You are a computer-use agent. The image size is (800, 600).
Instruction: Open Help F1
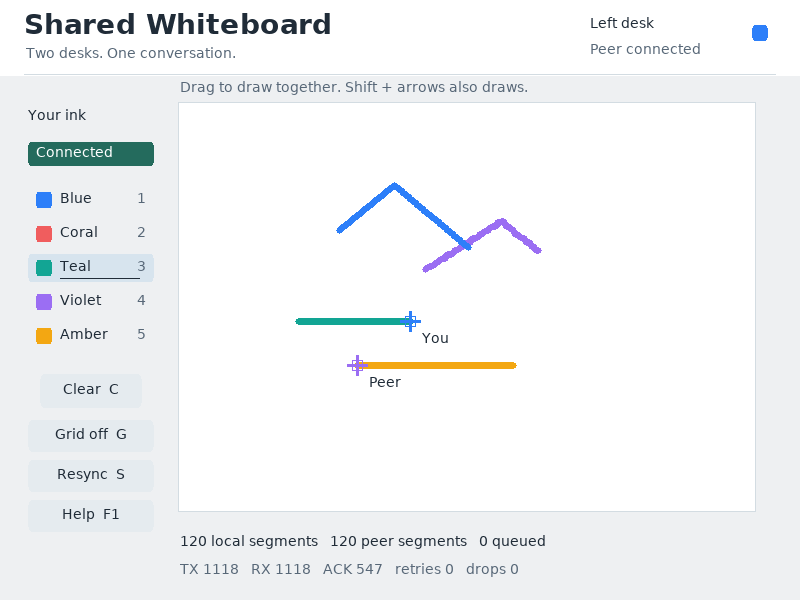pyautogui.click(x=91, y=515)
